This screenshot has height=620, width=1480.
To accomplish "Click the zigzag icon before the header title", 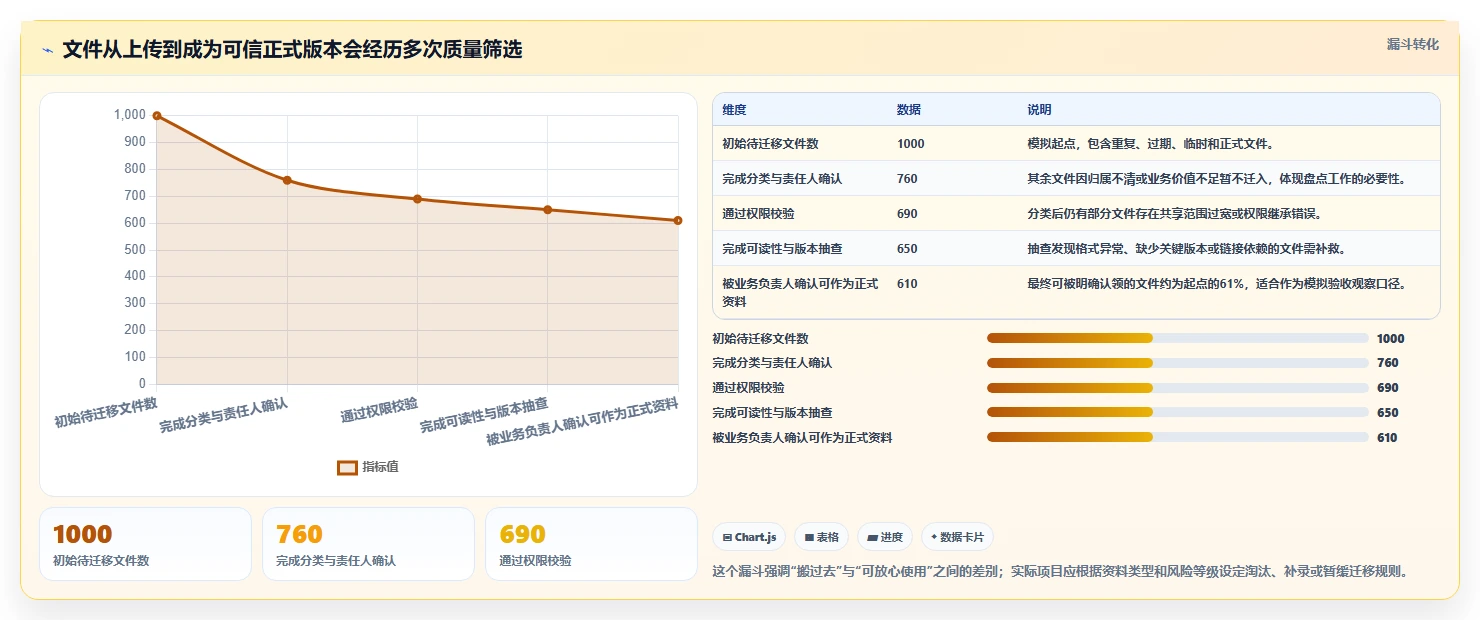I will click(x=48, y=50).
